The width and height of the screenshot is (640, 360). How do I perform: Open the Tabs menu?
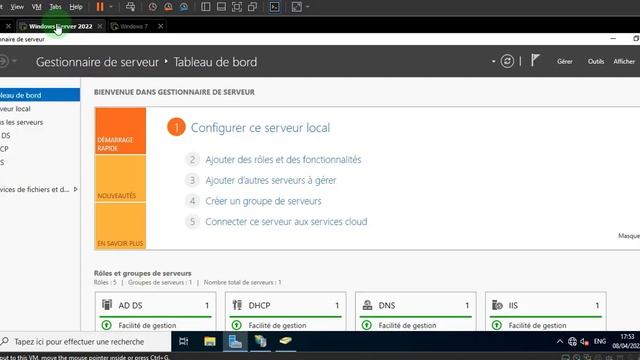55,7
